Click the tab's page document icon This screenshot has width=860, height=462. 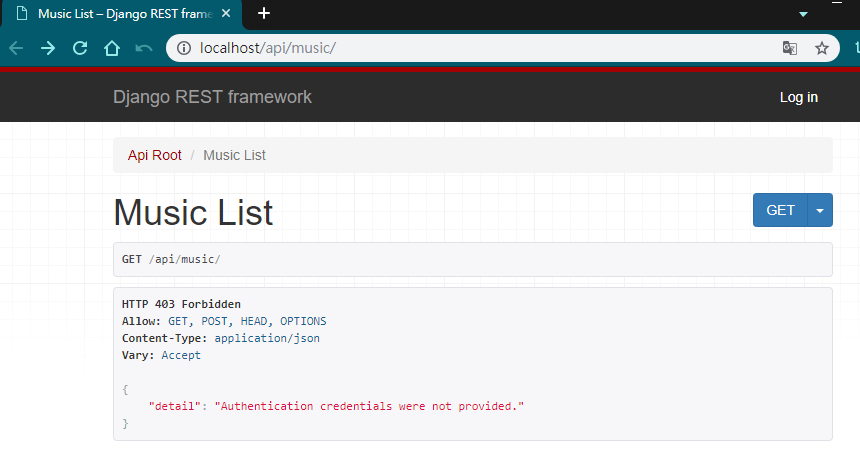coord(22,13)
